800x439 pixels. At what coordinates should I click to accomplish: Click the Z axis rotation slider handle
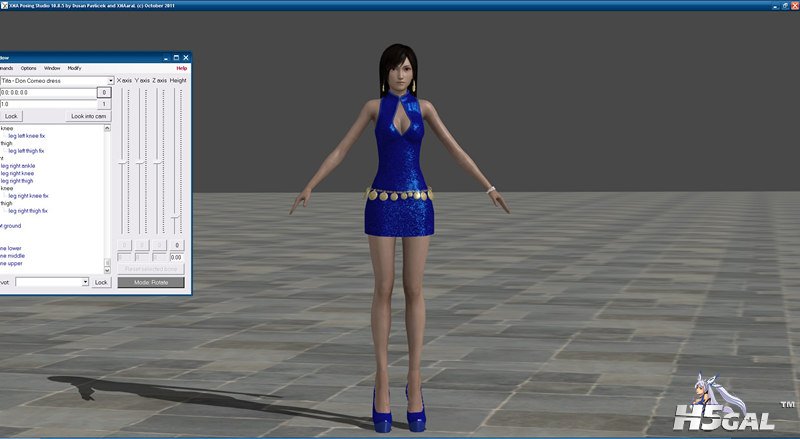tap(157, 163)
